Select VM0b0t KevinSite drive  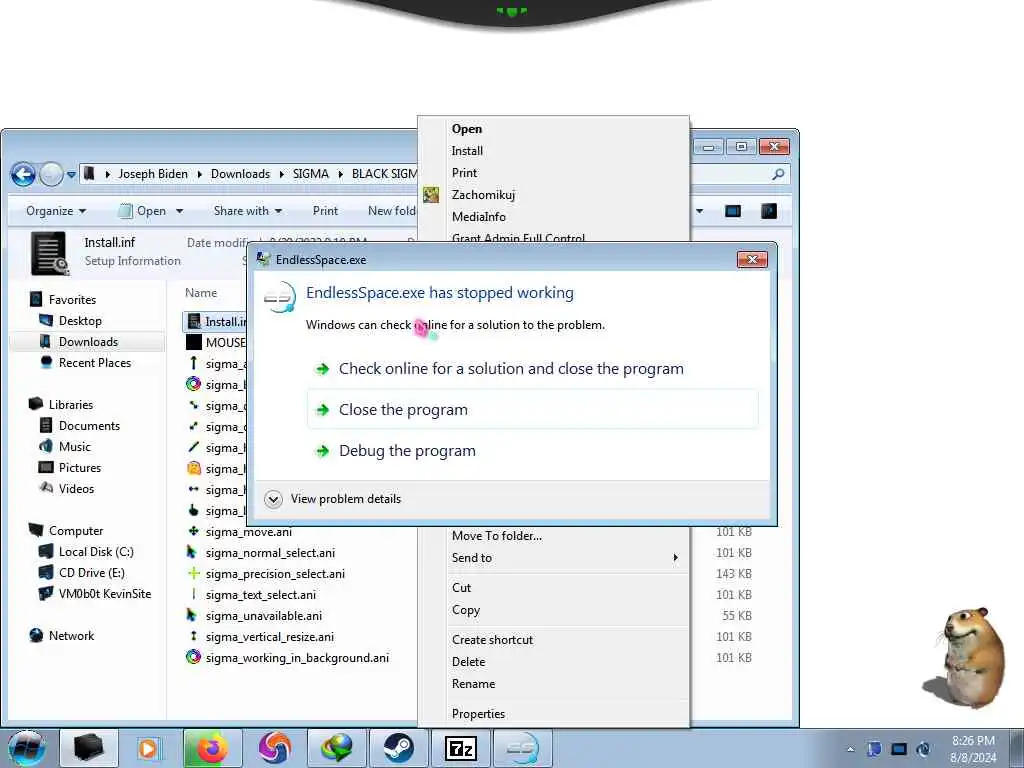(x=104, y=594)
